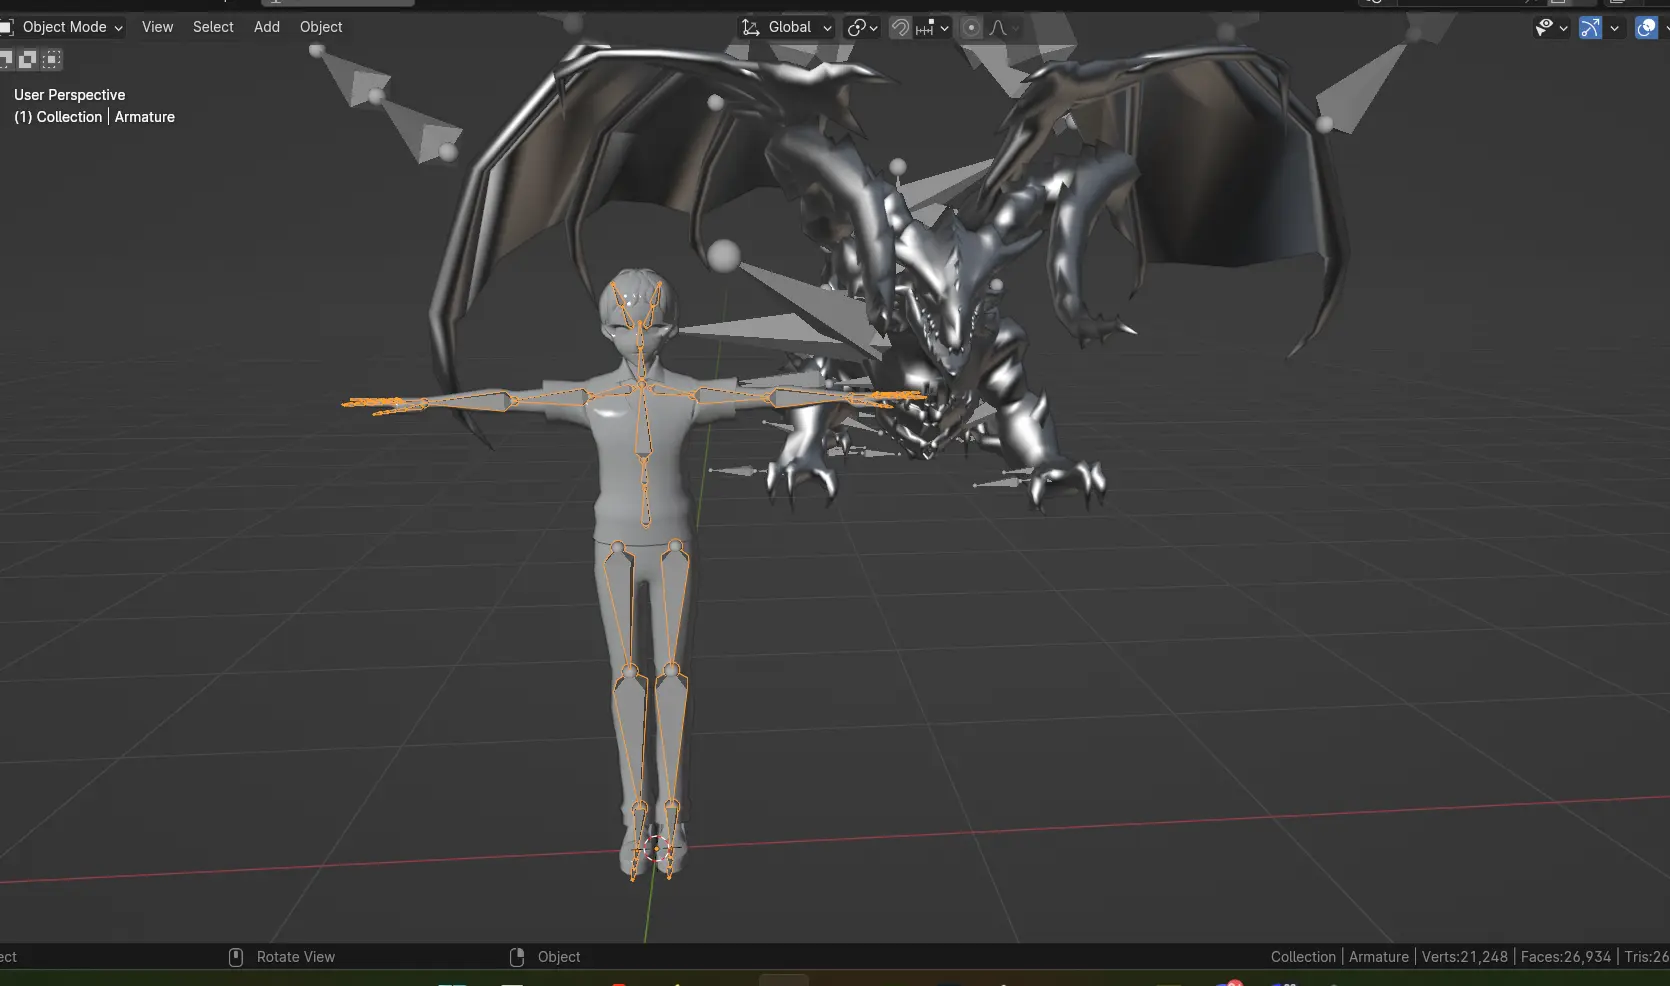Viewport: 1670px width, 986px height.
Task: Expand the gizmo options arrow
Action: [1614, 28]
